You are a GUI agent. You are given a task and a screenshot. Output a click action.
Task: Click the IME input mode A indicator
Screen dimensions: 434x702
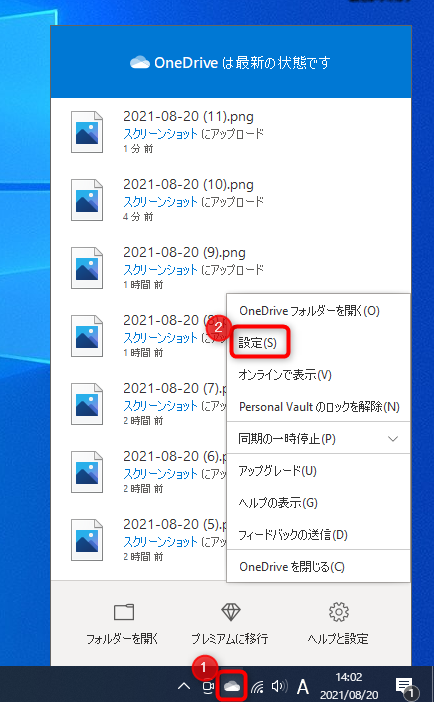[x=303, y=686]
